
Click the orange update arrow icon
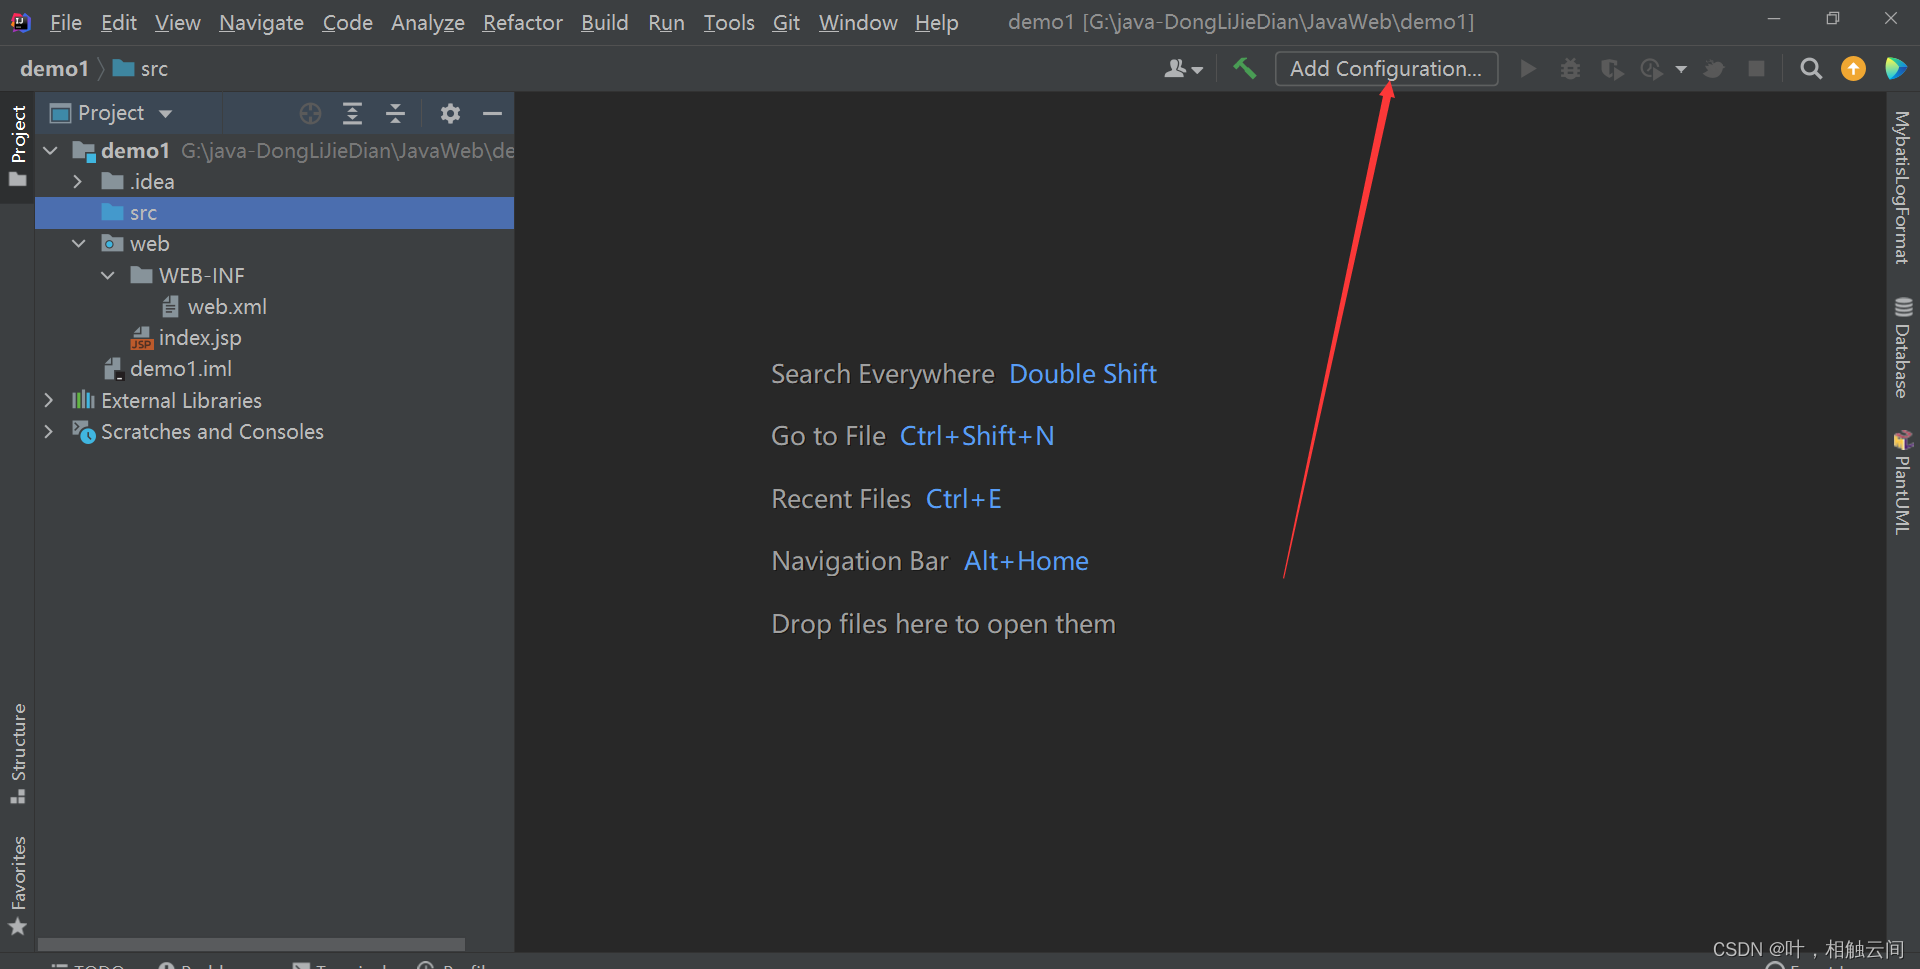1853,68
